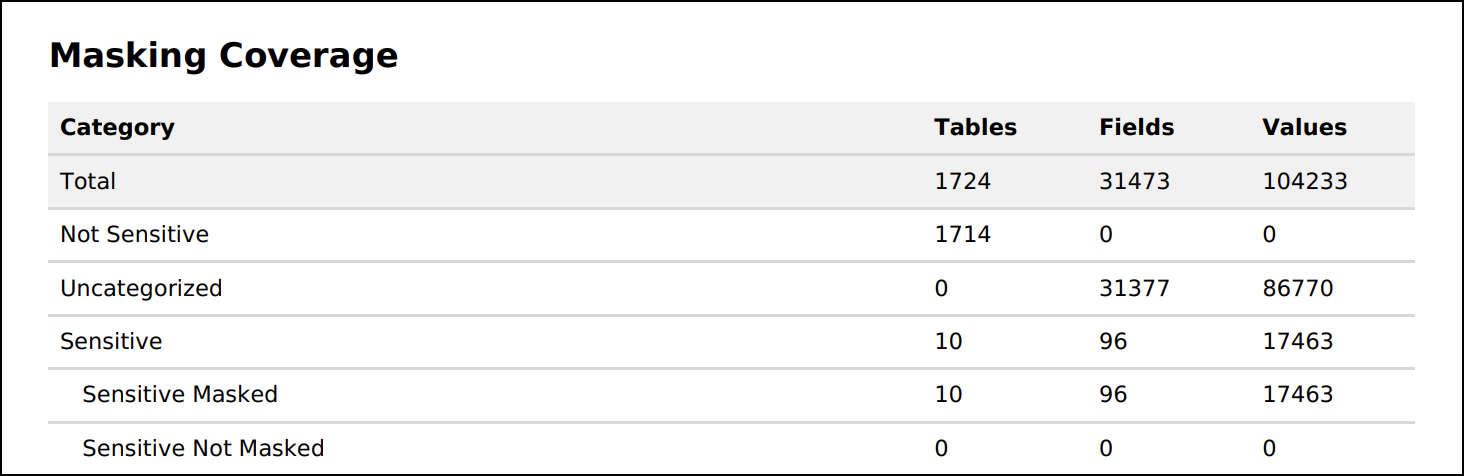Click the Sensitive Not Masked sub-row label

click(203, 448)
